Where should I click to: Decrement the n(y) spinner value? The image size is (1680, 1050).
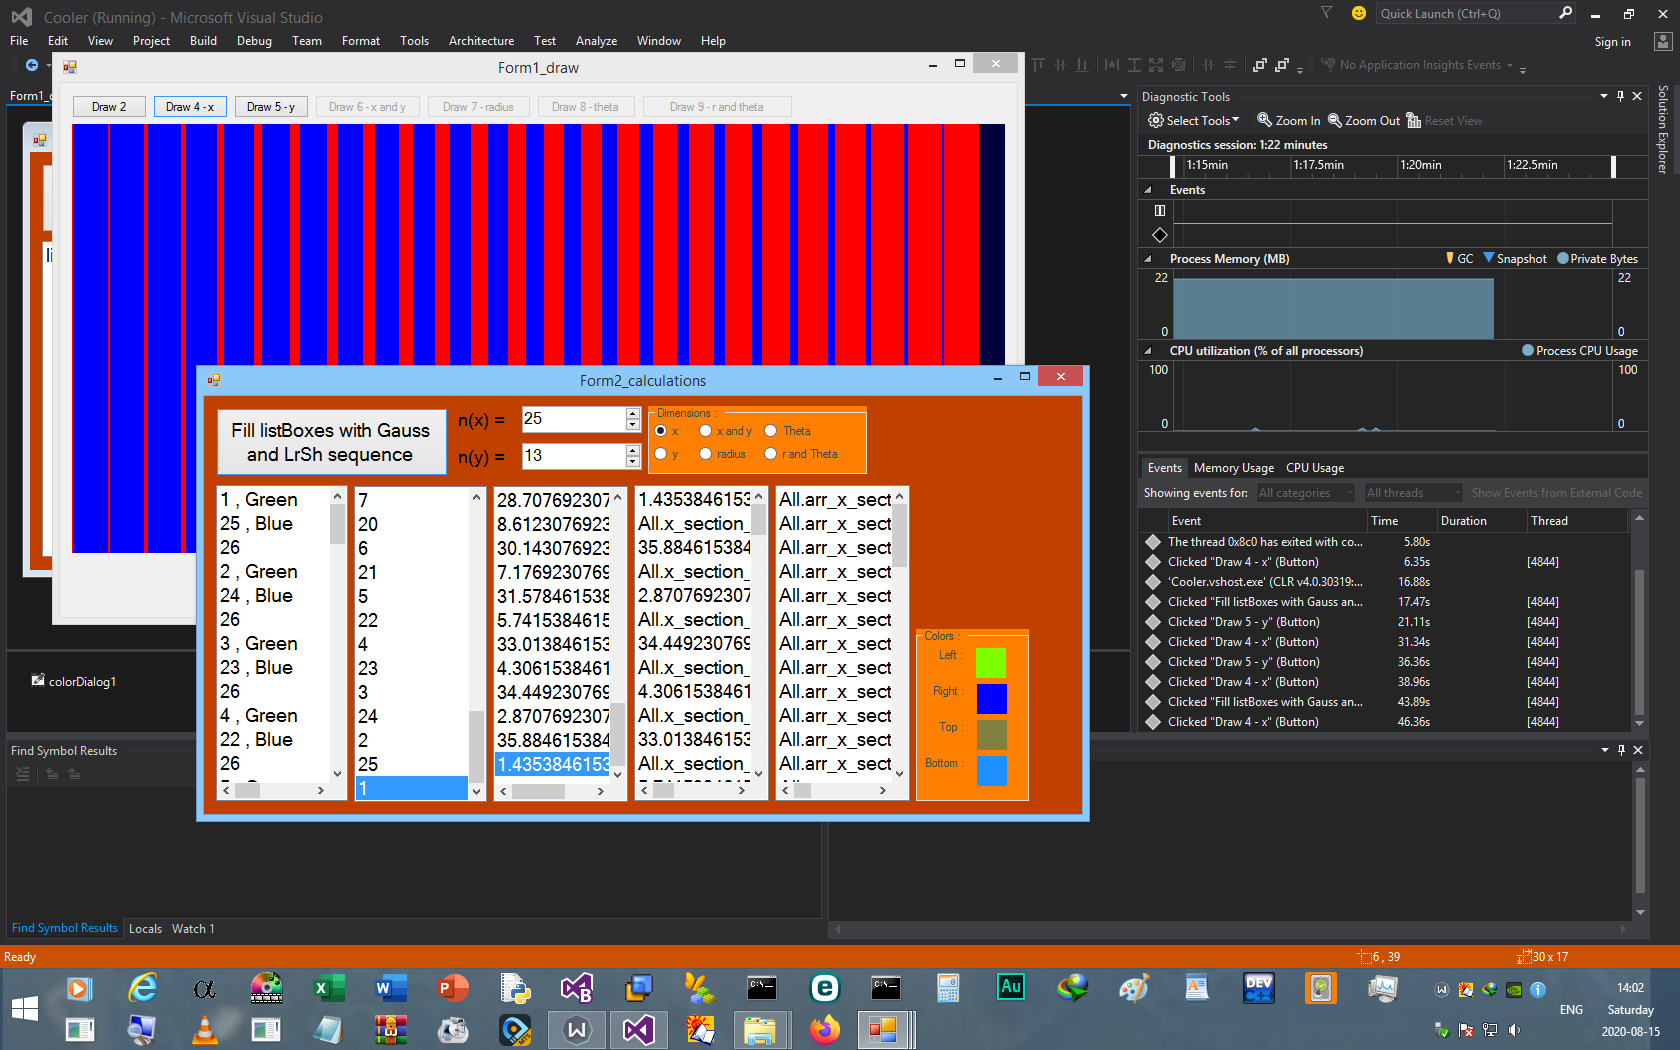[632, 462]
